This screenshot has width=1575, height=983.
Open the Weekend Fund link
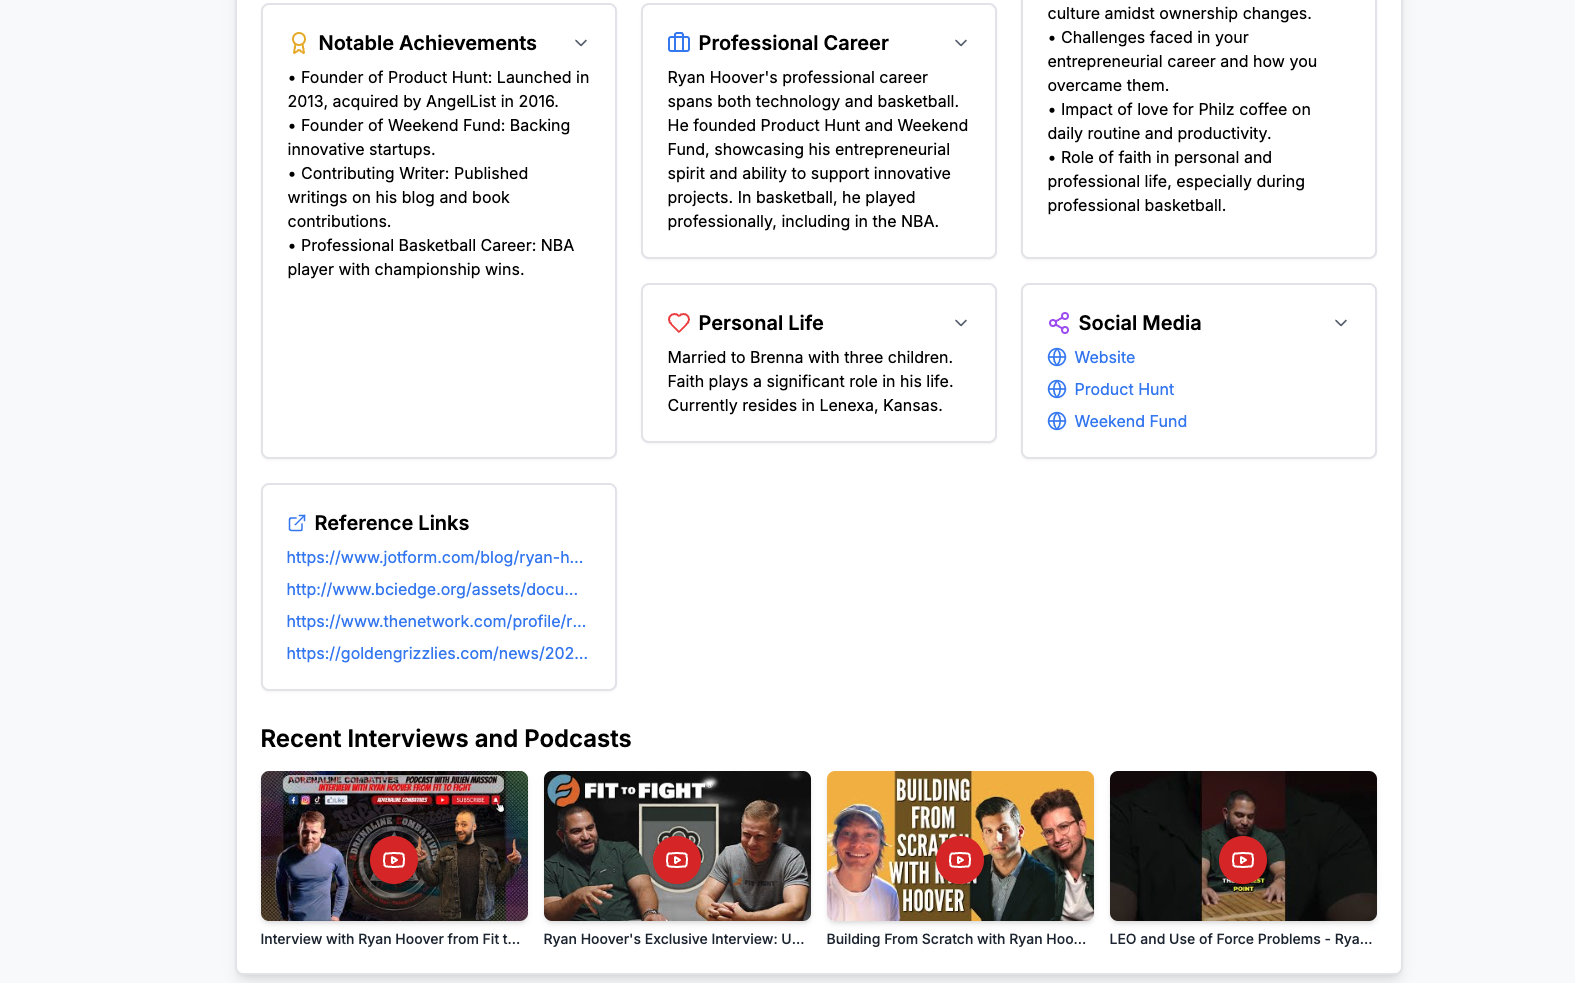1130,421
